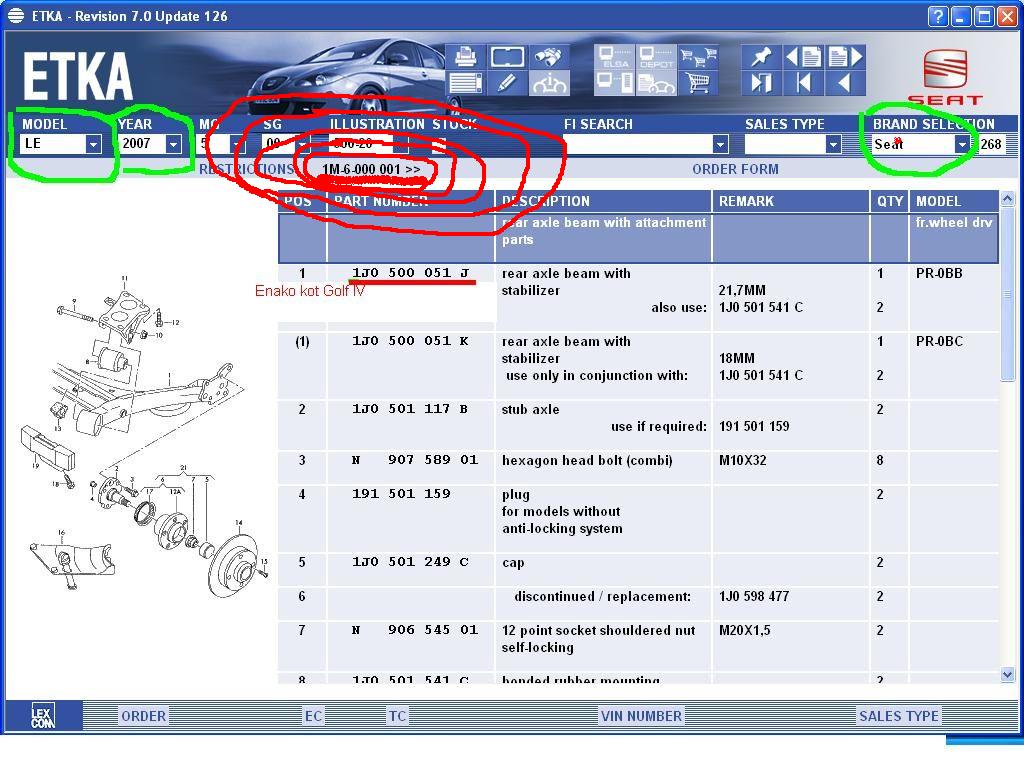The width and height of the screenshot is (1024, 768).
Task: Click the replacement number 1J0 598 477
Action: (x=754, y=596)
